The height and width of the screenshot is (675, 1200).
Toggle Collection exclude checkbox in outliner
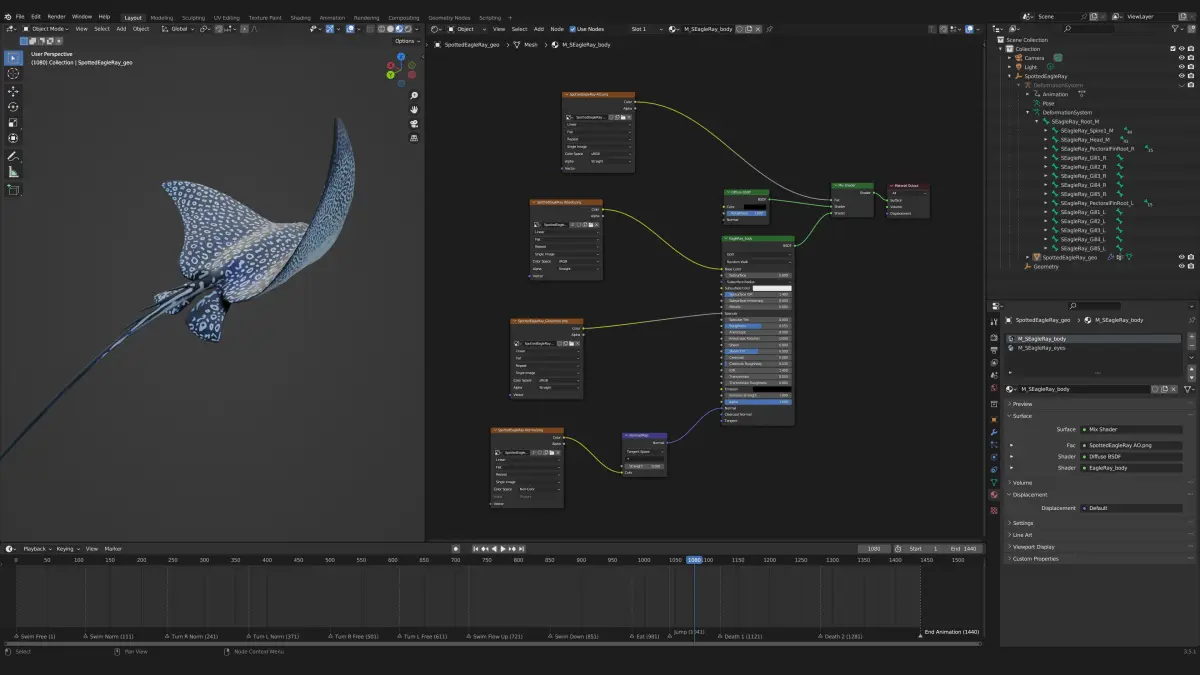coord(1173,48)
